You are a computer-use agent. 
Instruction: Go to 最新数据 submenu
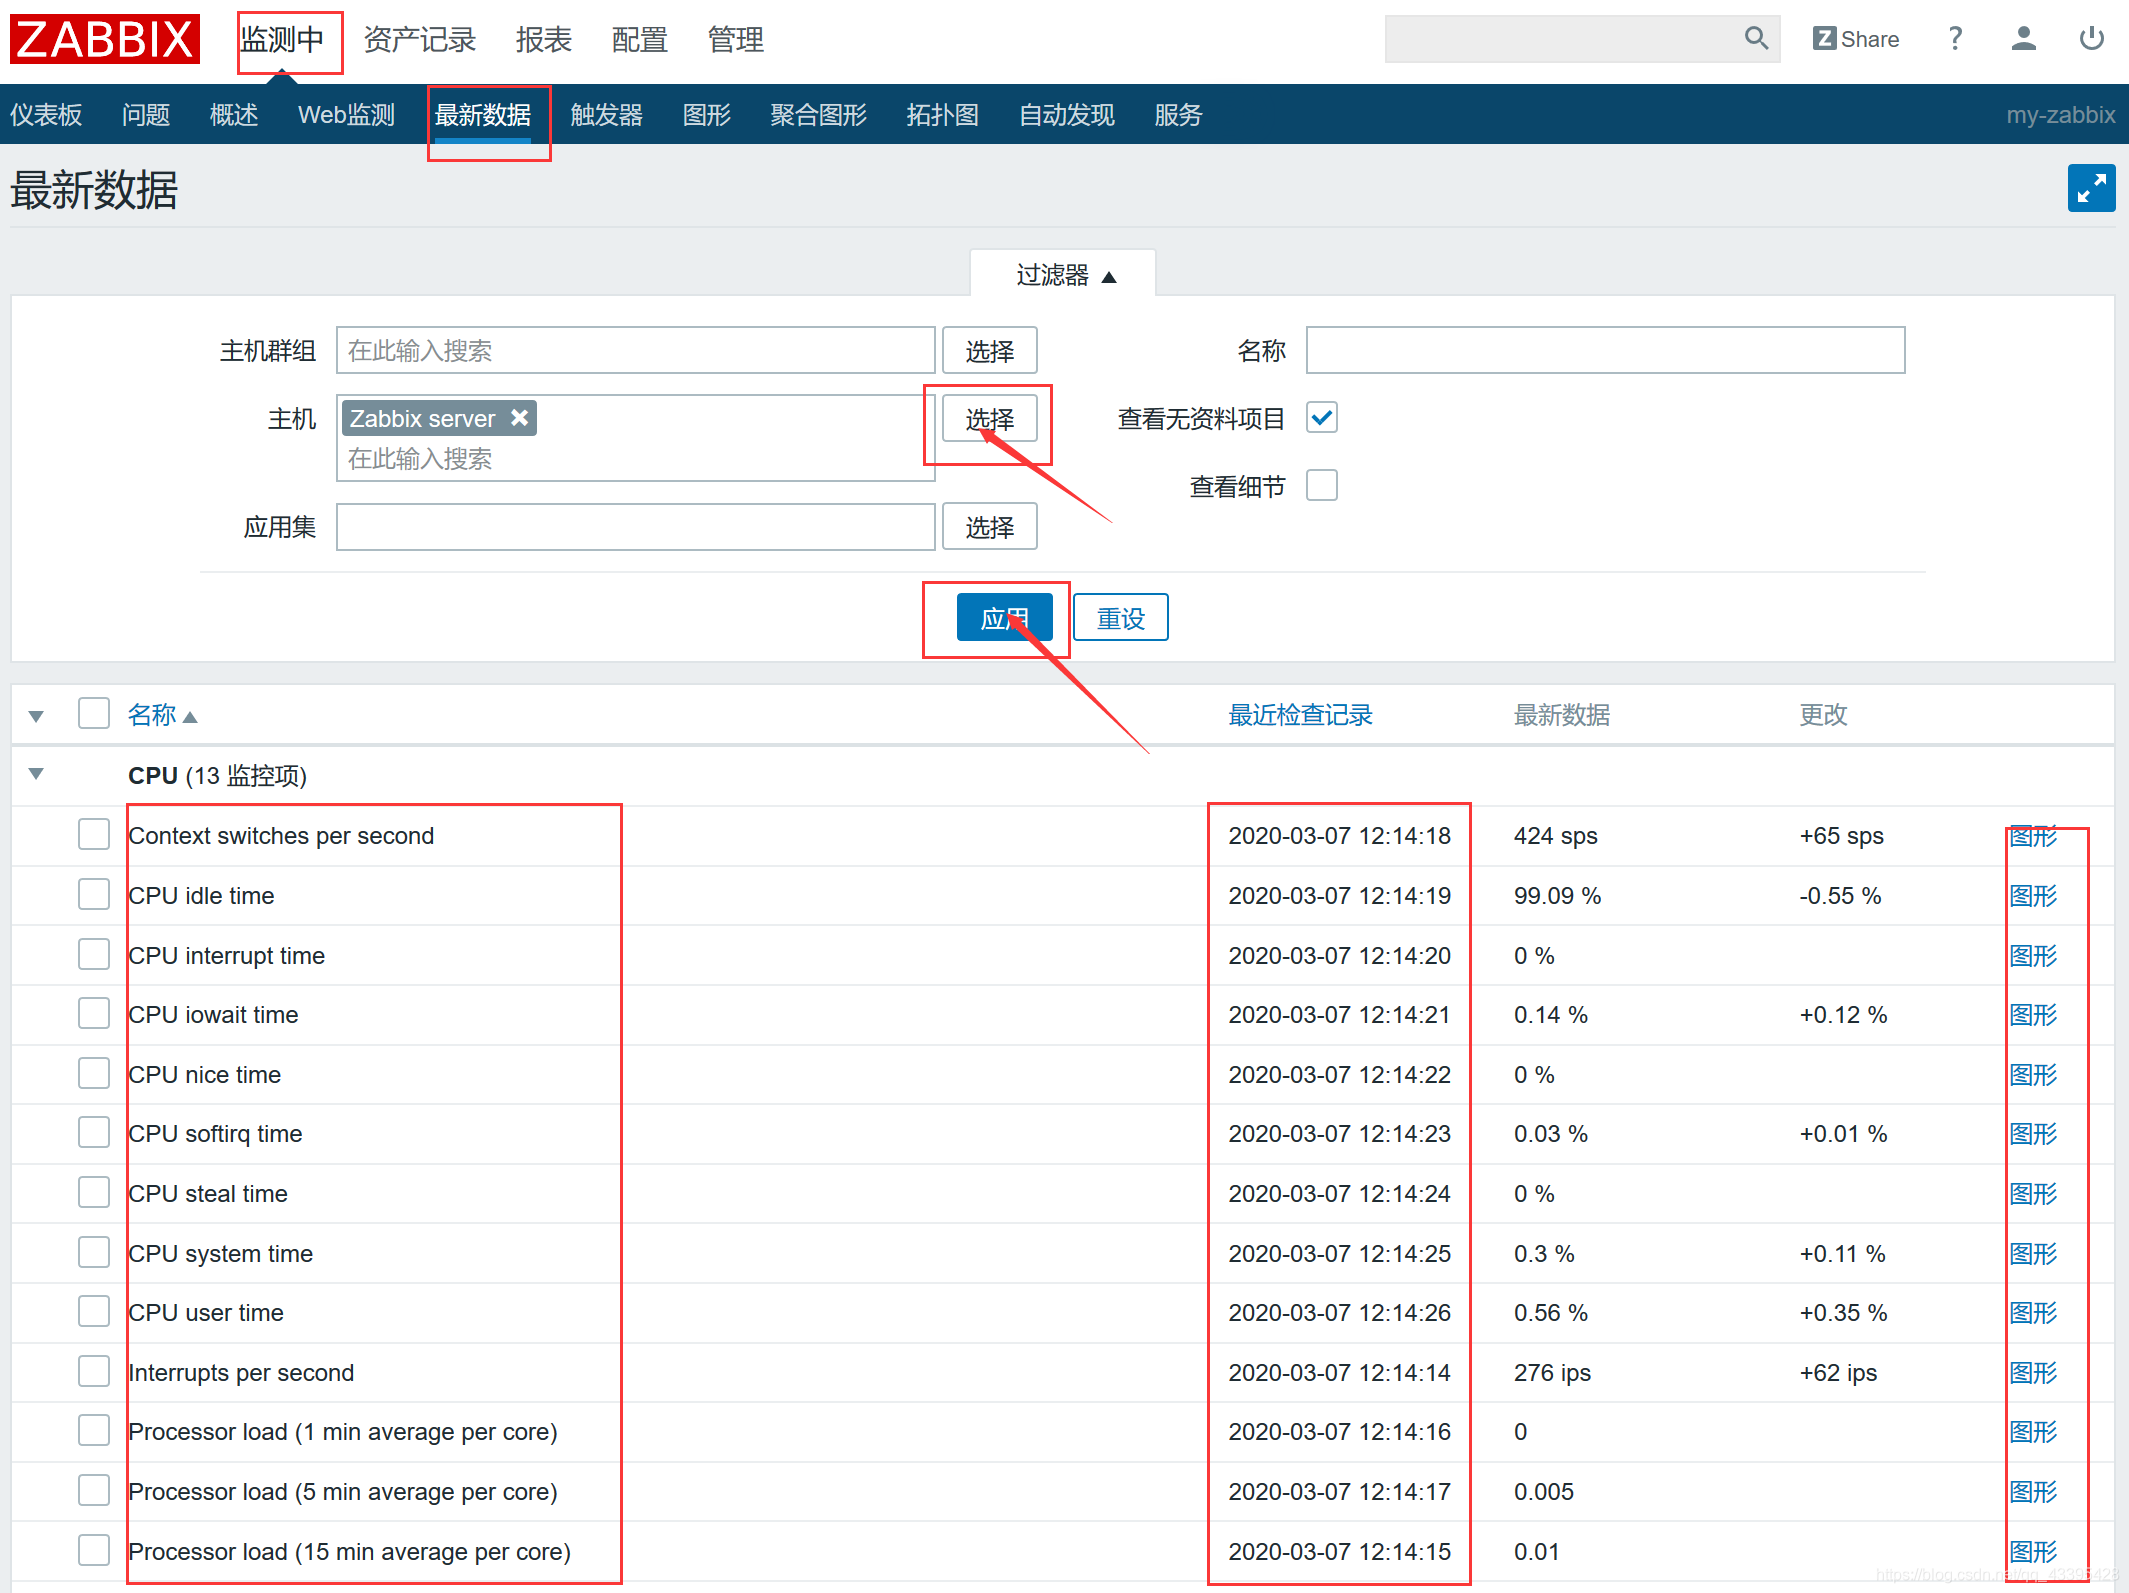click(483, 115)
